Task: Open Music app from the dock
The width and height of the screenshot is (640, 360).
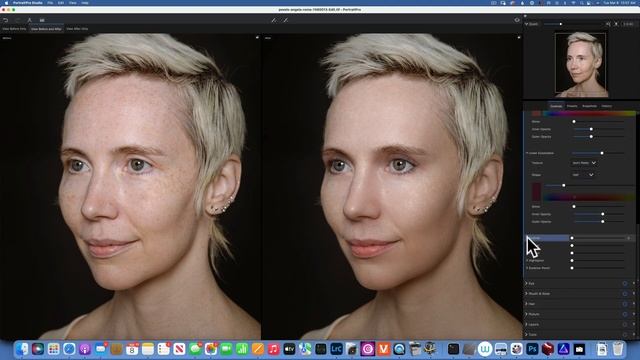Action: pyautogui.click(x=273, y=349)
